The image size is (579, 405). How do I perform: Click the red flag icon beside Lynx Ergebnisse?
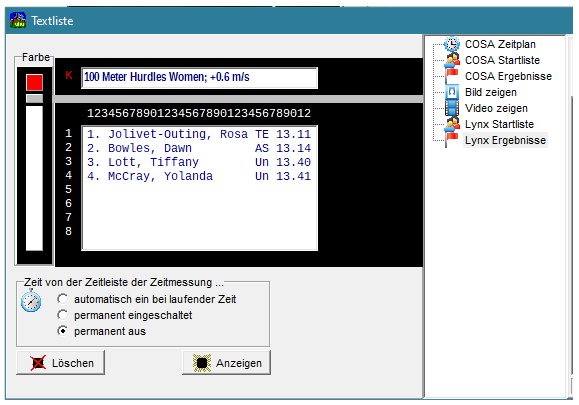tap(452, 140)
